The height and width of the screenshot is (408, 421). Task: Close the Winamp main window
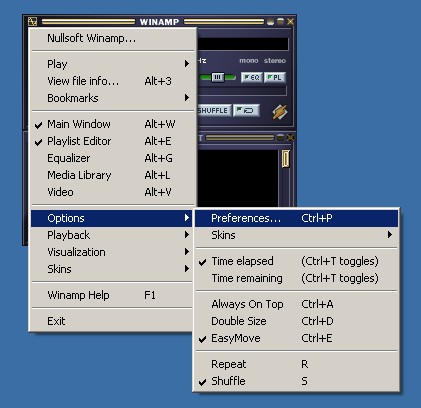(291, 22)
